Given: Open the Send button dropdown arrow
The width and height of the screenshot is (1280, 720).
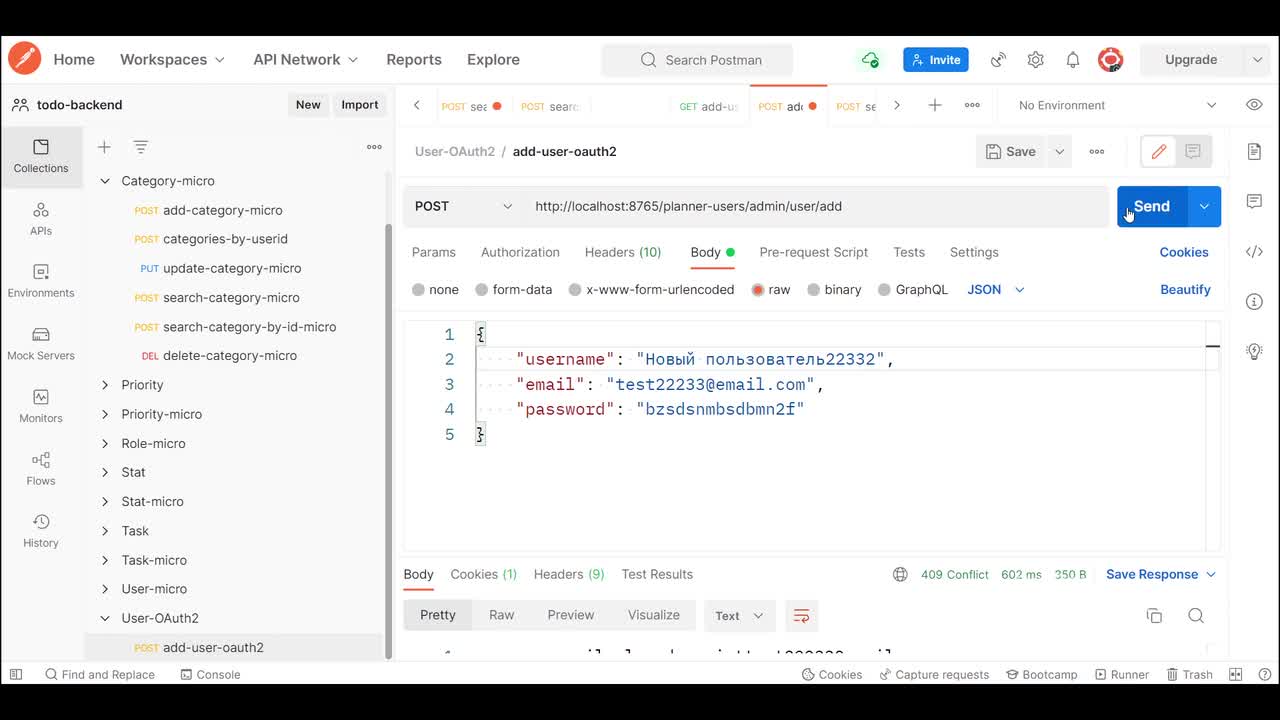Looking at the screenshot, I should (x=1204, y=206).
